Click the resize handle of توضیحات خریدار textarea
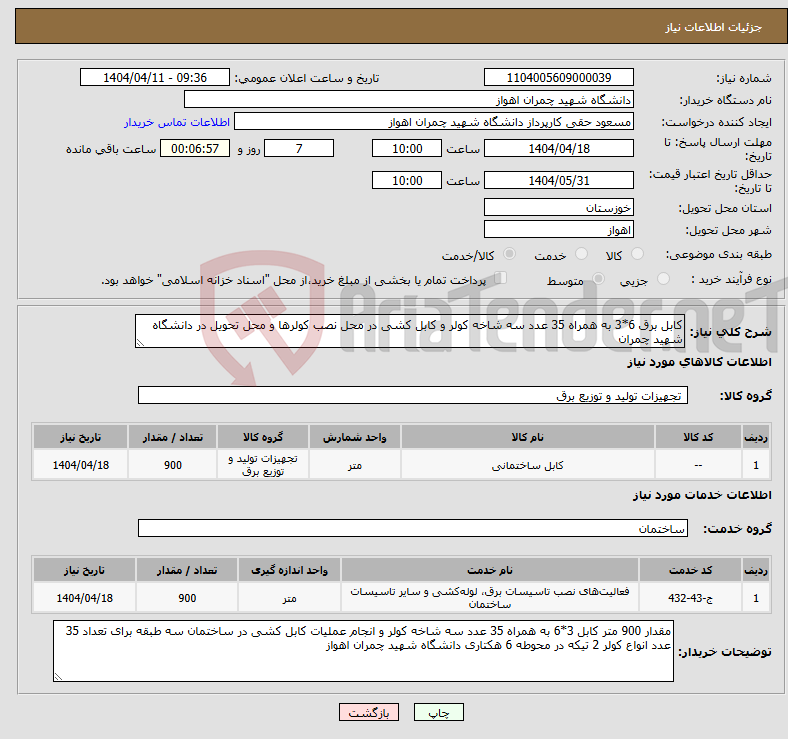The width and height of the screenshot is (788, 739). [x=58, y=677]
